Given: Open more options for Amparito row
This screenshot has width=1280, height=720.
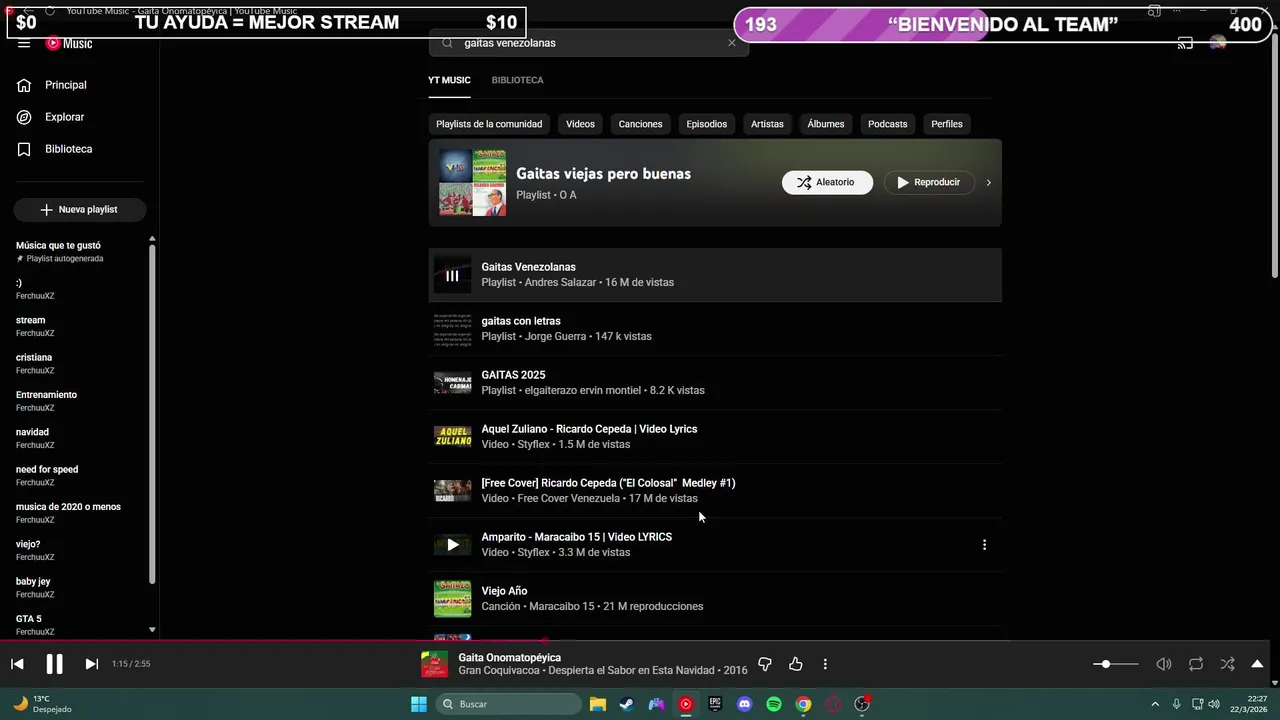Looking at the screenshot, I should [984, 545].
